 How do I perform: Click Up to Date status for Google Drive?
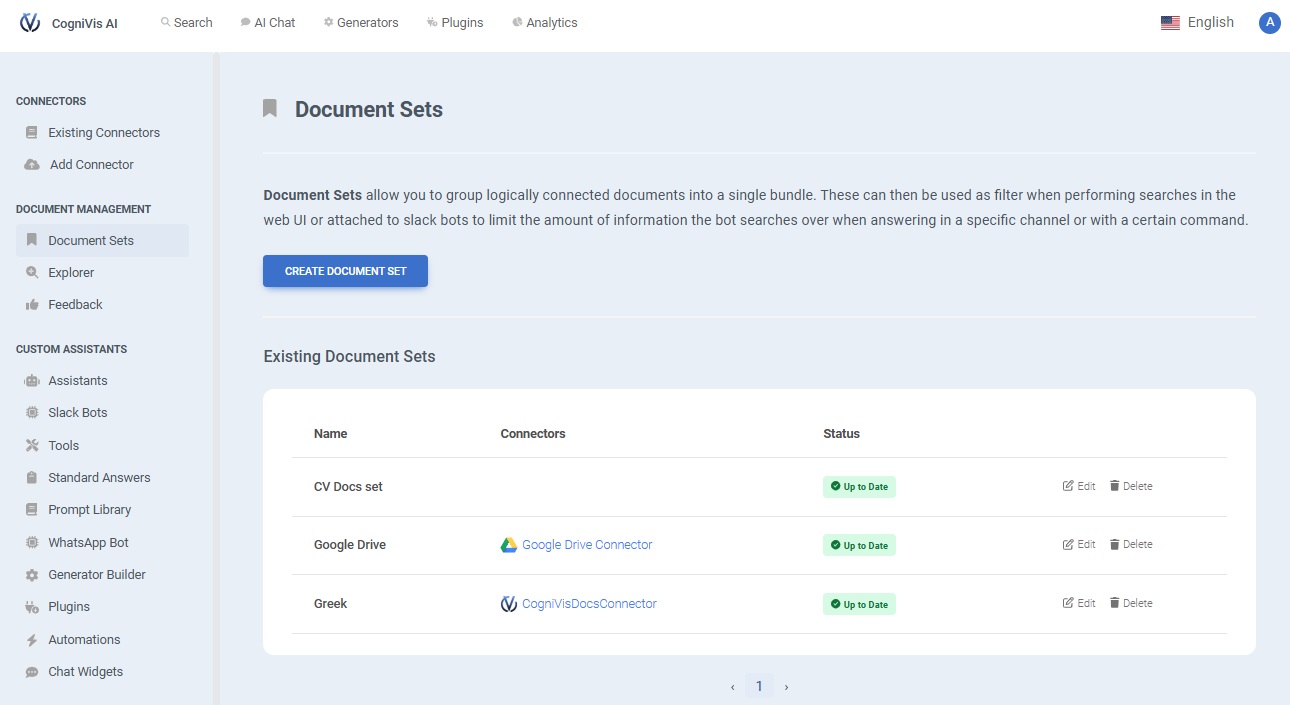coord(859,545)
